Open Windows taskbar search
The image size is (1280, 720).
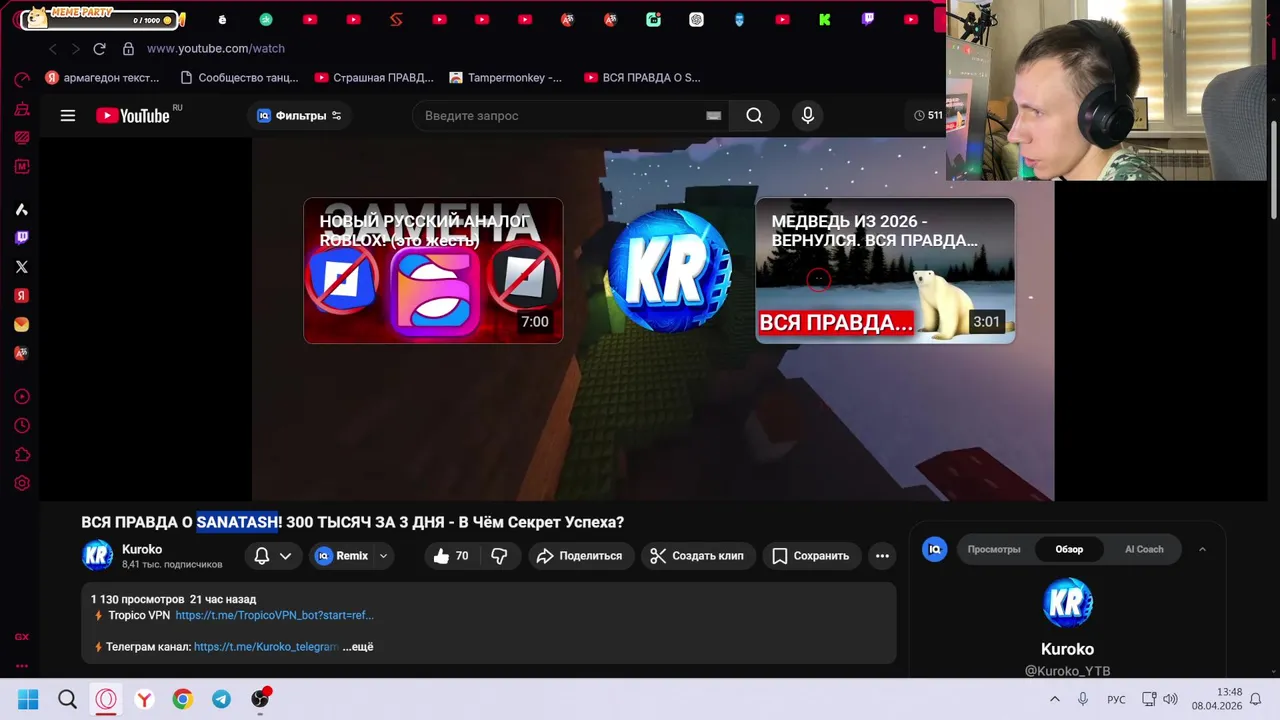[x=67, y=700]
